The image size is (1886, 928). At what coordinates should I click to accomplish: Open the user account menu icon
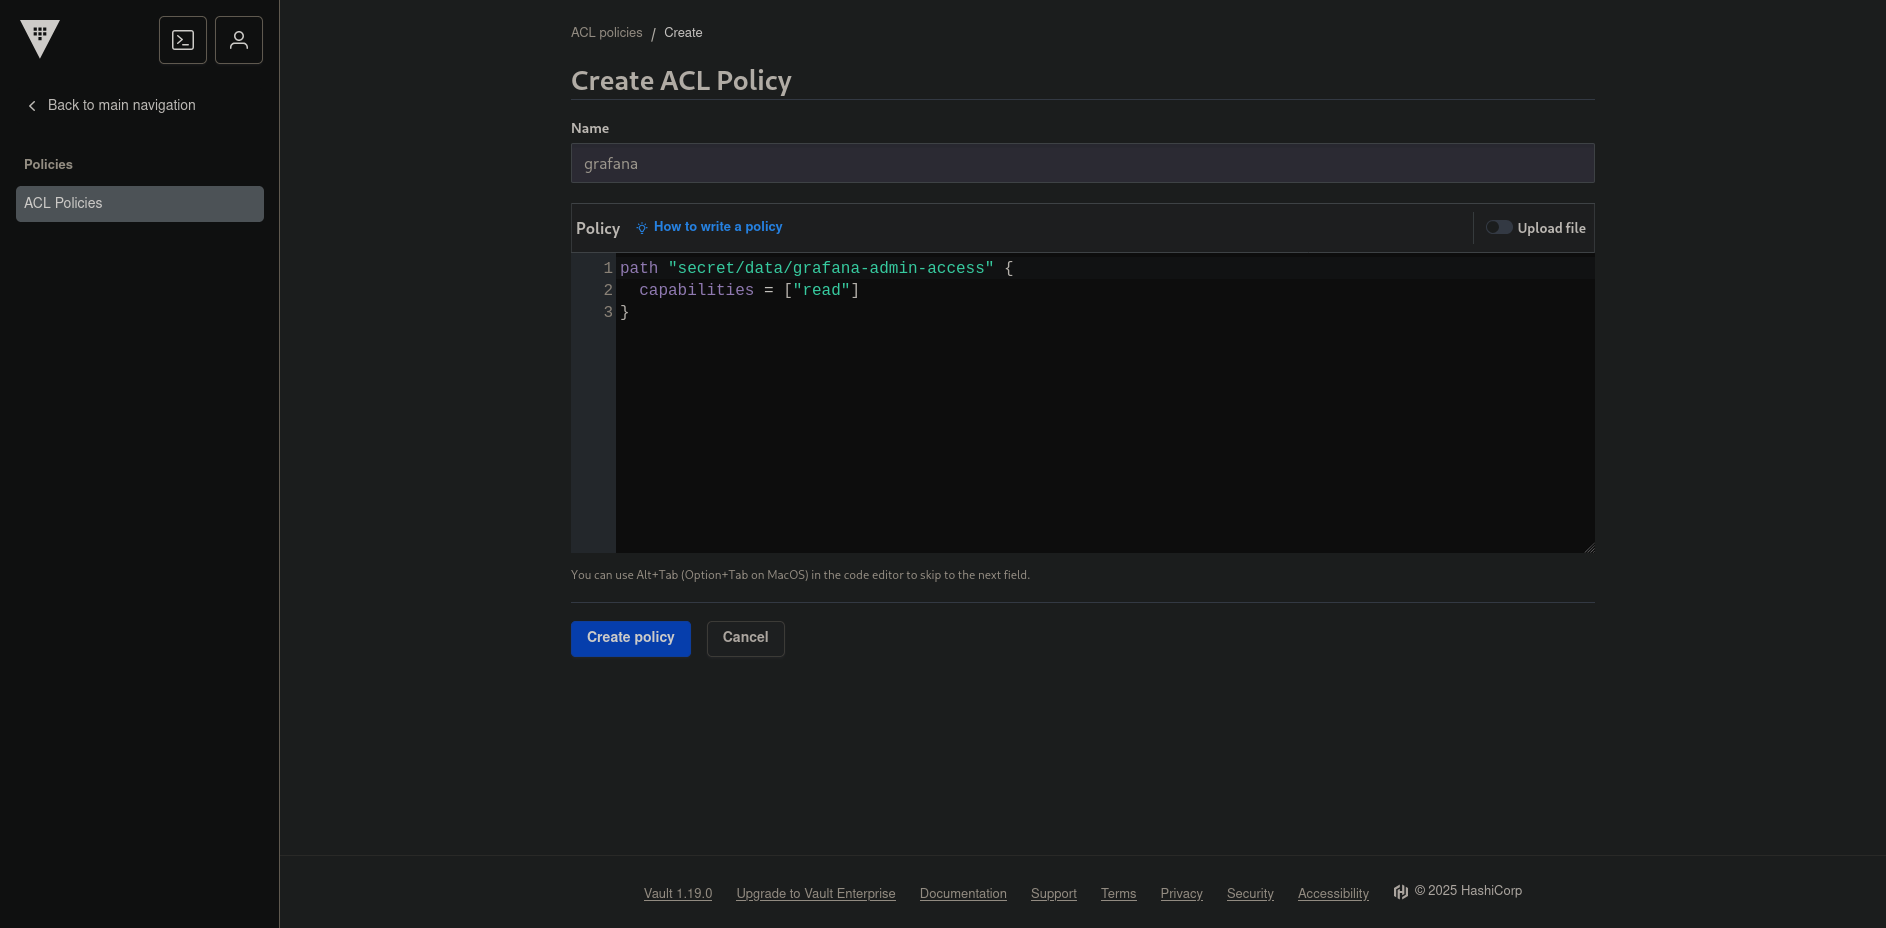pos(238,40)
